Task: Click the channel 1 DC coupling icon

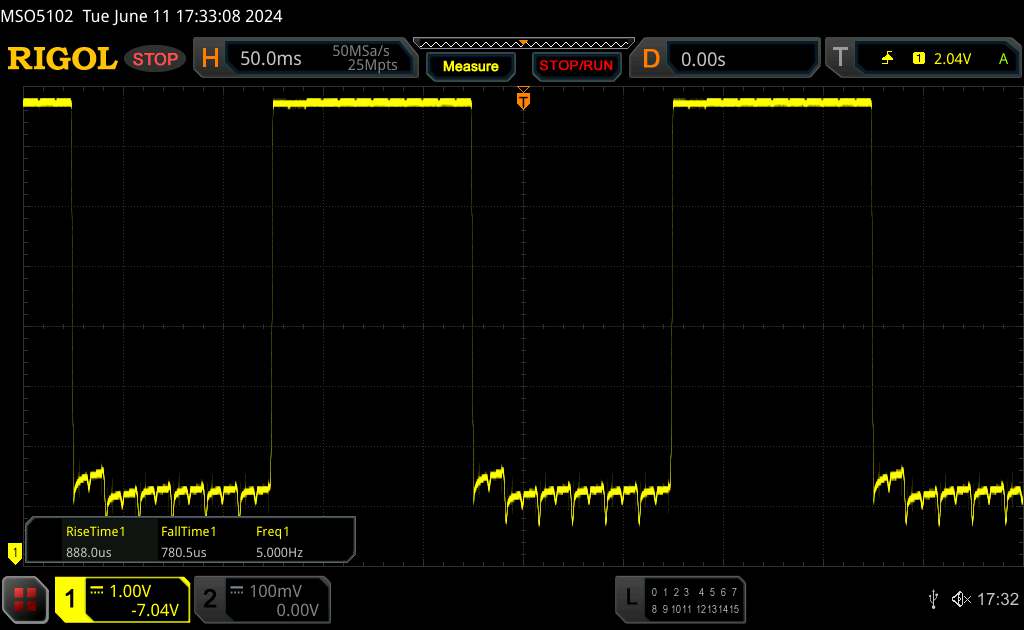Action: pyautogui.click(x=97, y=590)
